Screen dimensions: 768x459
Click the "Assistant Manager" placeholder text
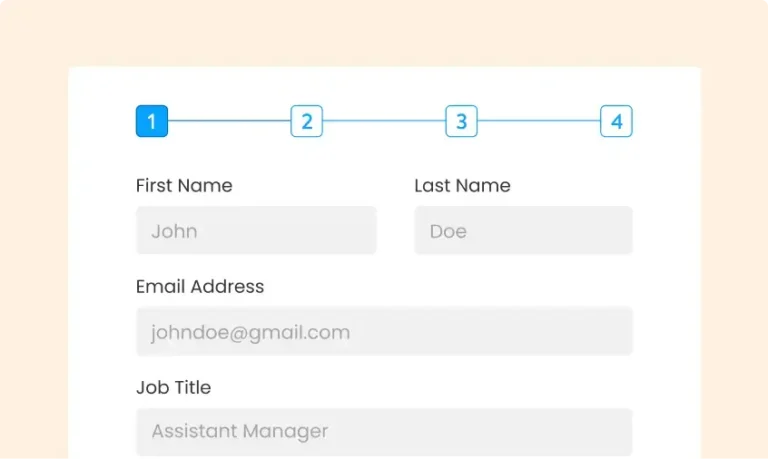(240, 432)
